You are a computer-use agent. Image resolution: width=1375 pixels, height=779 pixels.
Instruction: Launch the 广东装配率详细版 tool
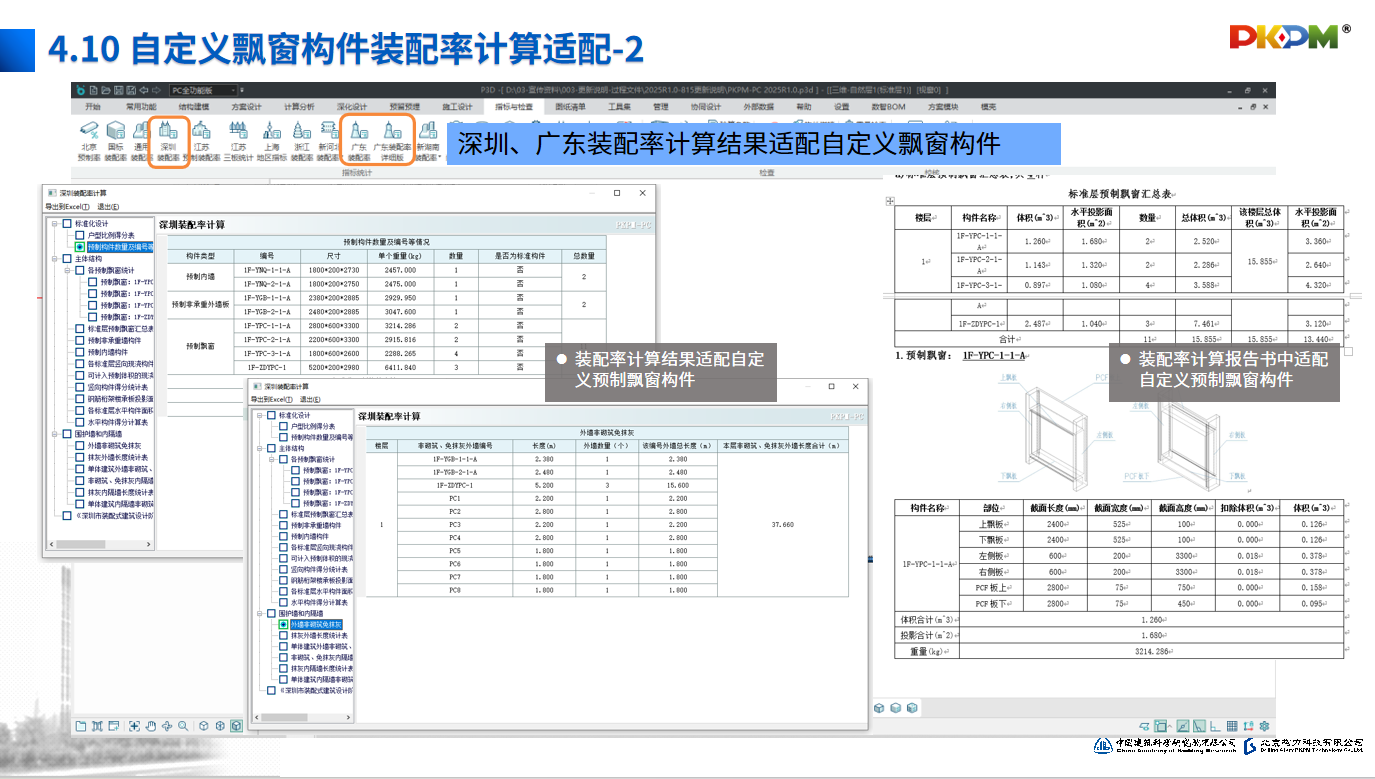point(393,142)
